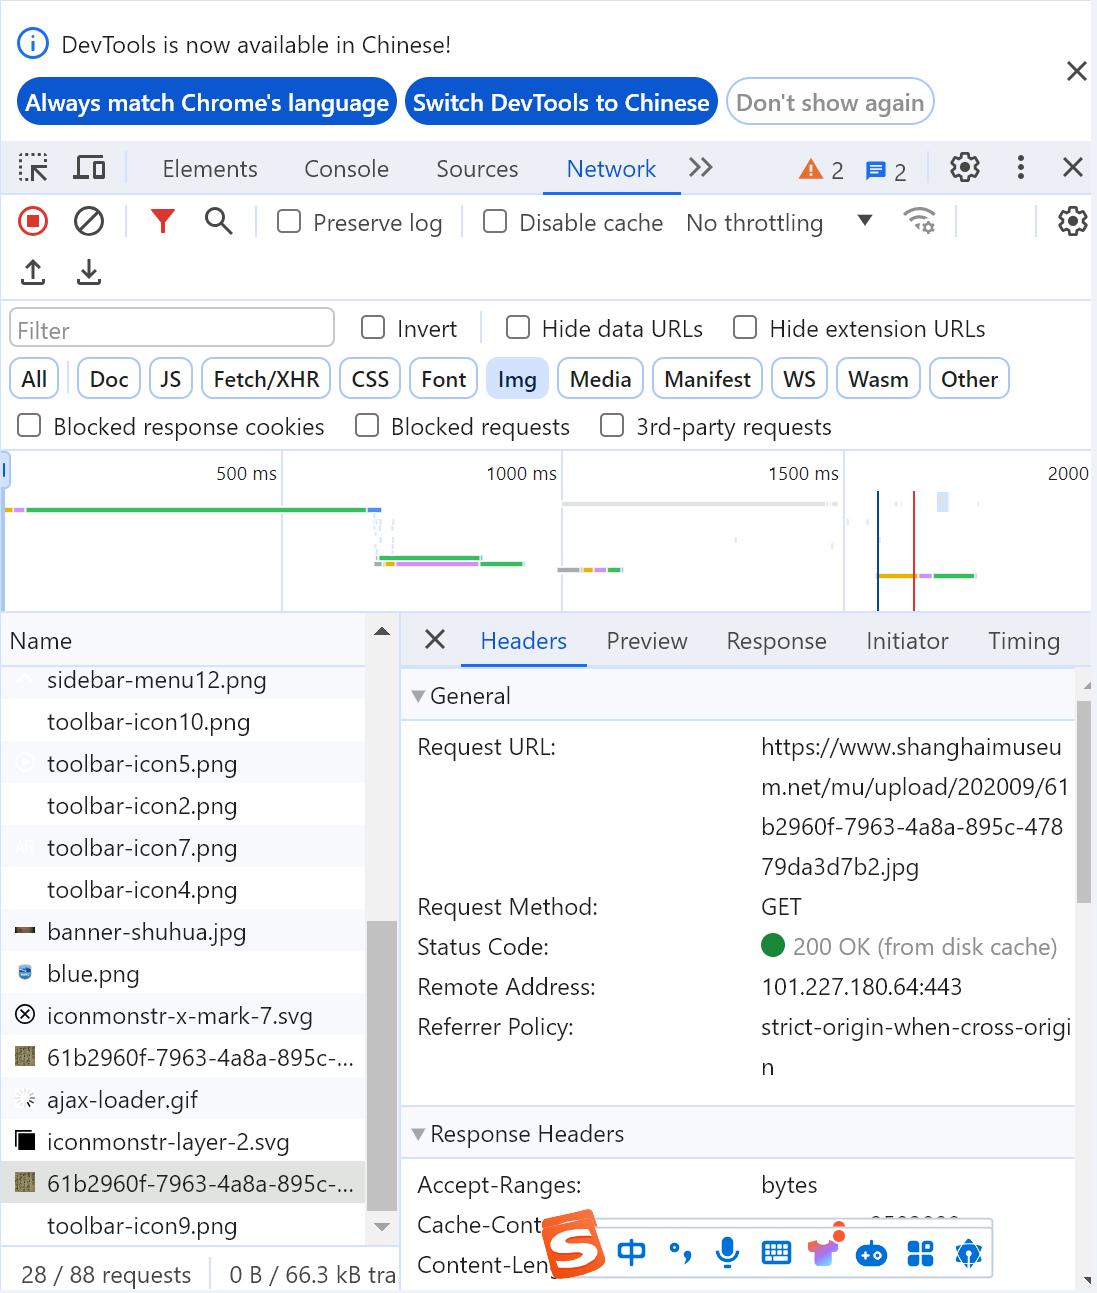This screenshot has width=1097, height=1293.
Task: Select the Fetch/XHR filter type
Action: (x=266, y=379)
